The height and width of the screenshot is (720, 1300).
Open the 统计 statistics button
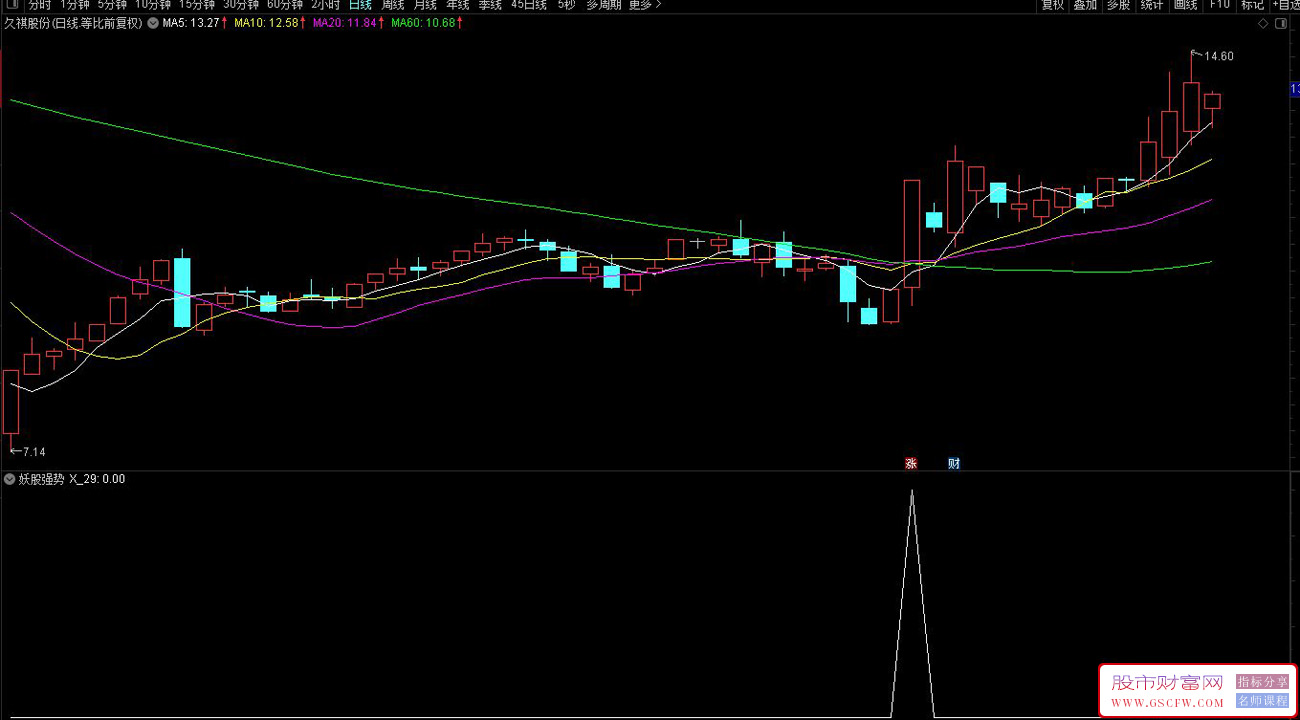pyautogui.click(x=1152, y=5)
